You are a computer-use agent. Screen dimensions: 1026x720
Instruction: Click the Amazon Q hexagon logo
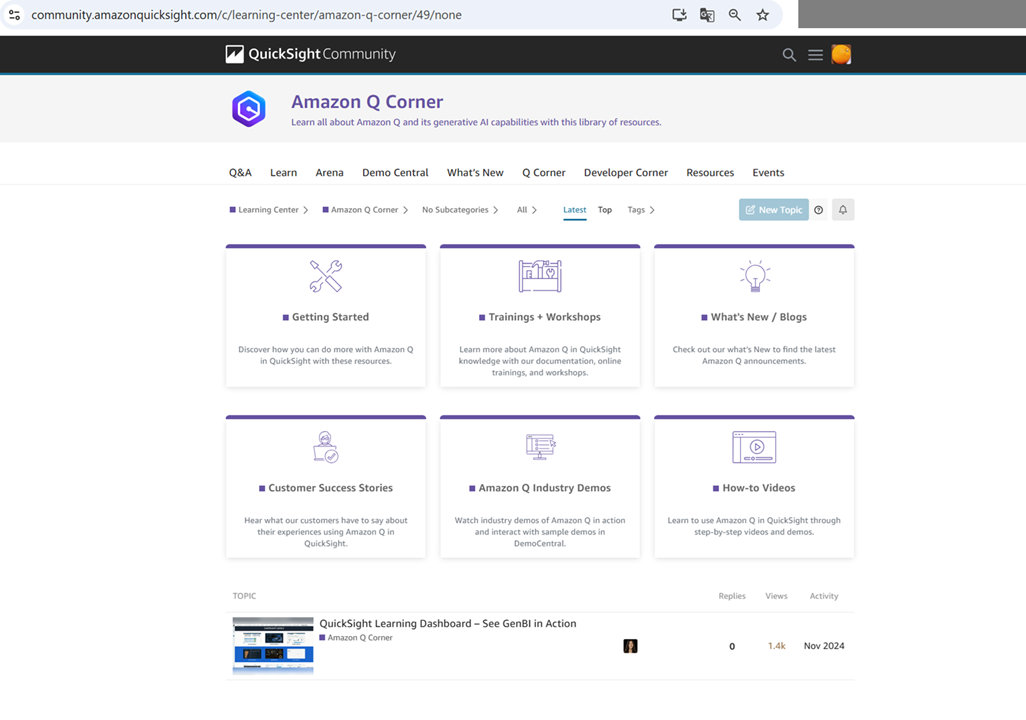pos(249,109)
